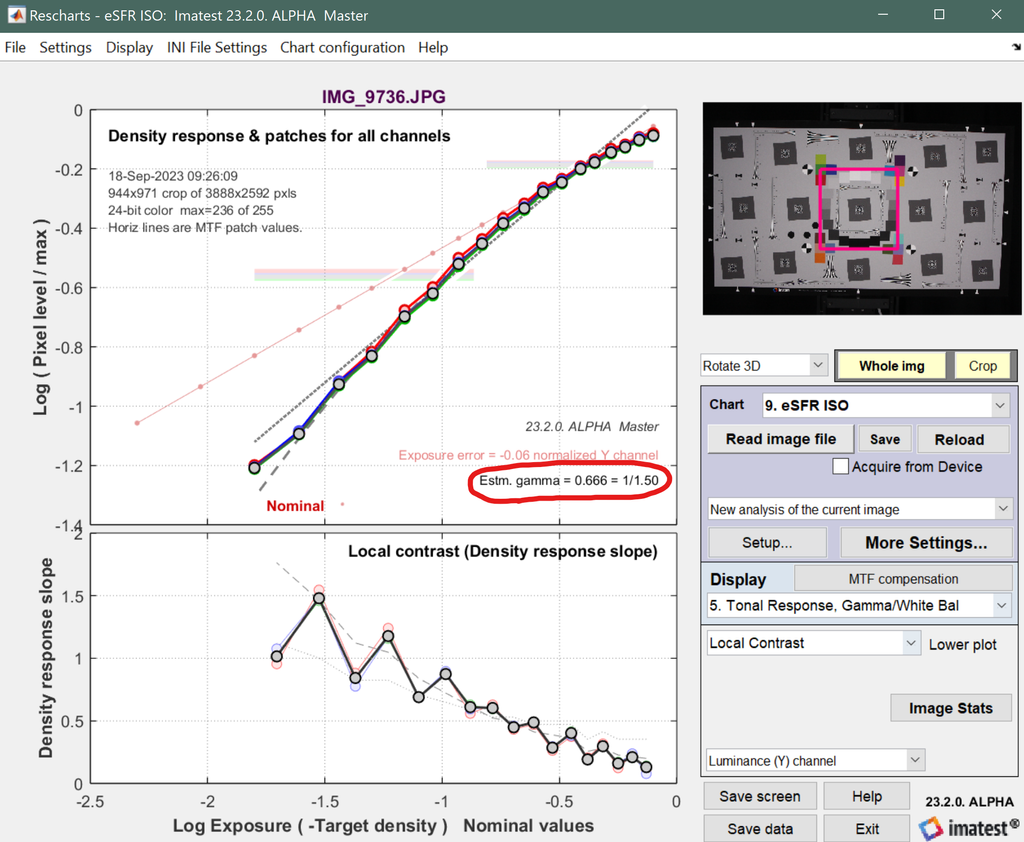This screenshot has width=1024, height=842.
Task: Click the Setup... button
Action: point(767,543)
